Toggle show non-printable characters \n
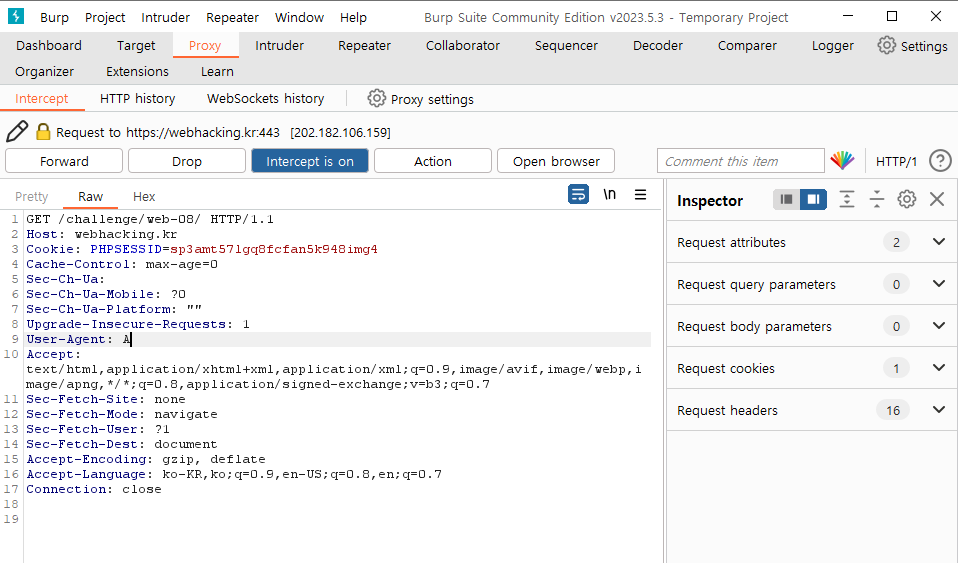The height and width of the screenshot is (563, 958). coord(609,194)
